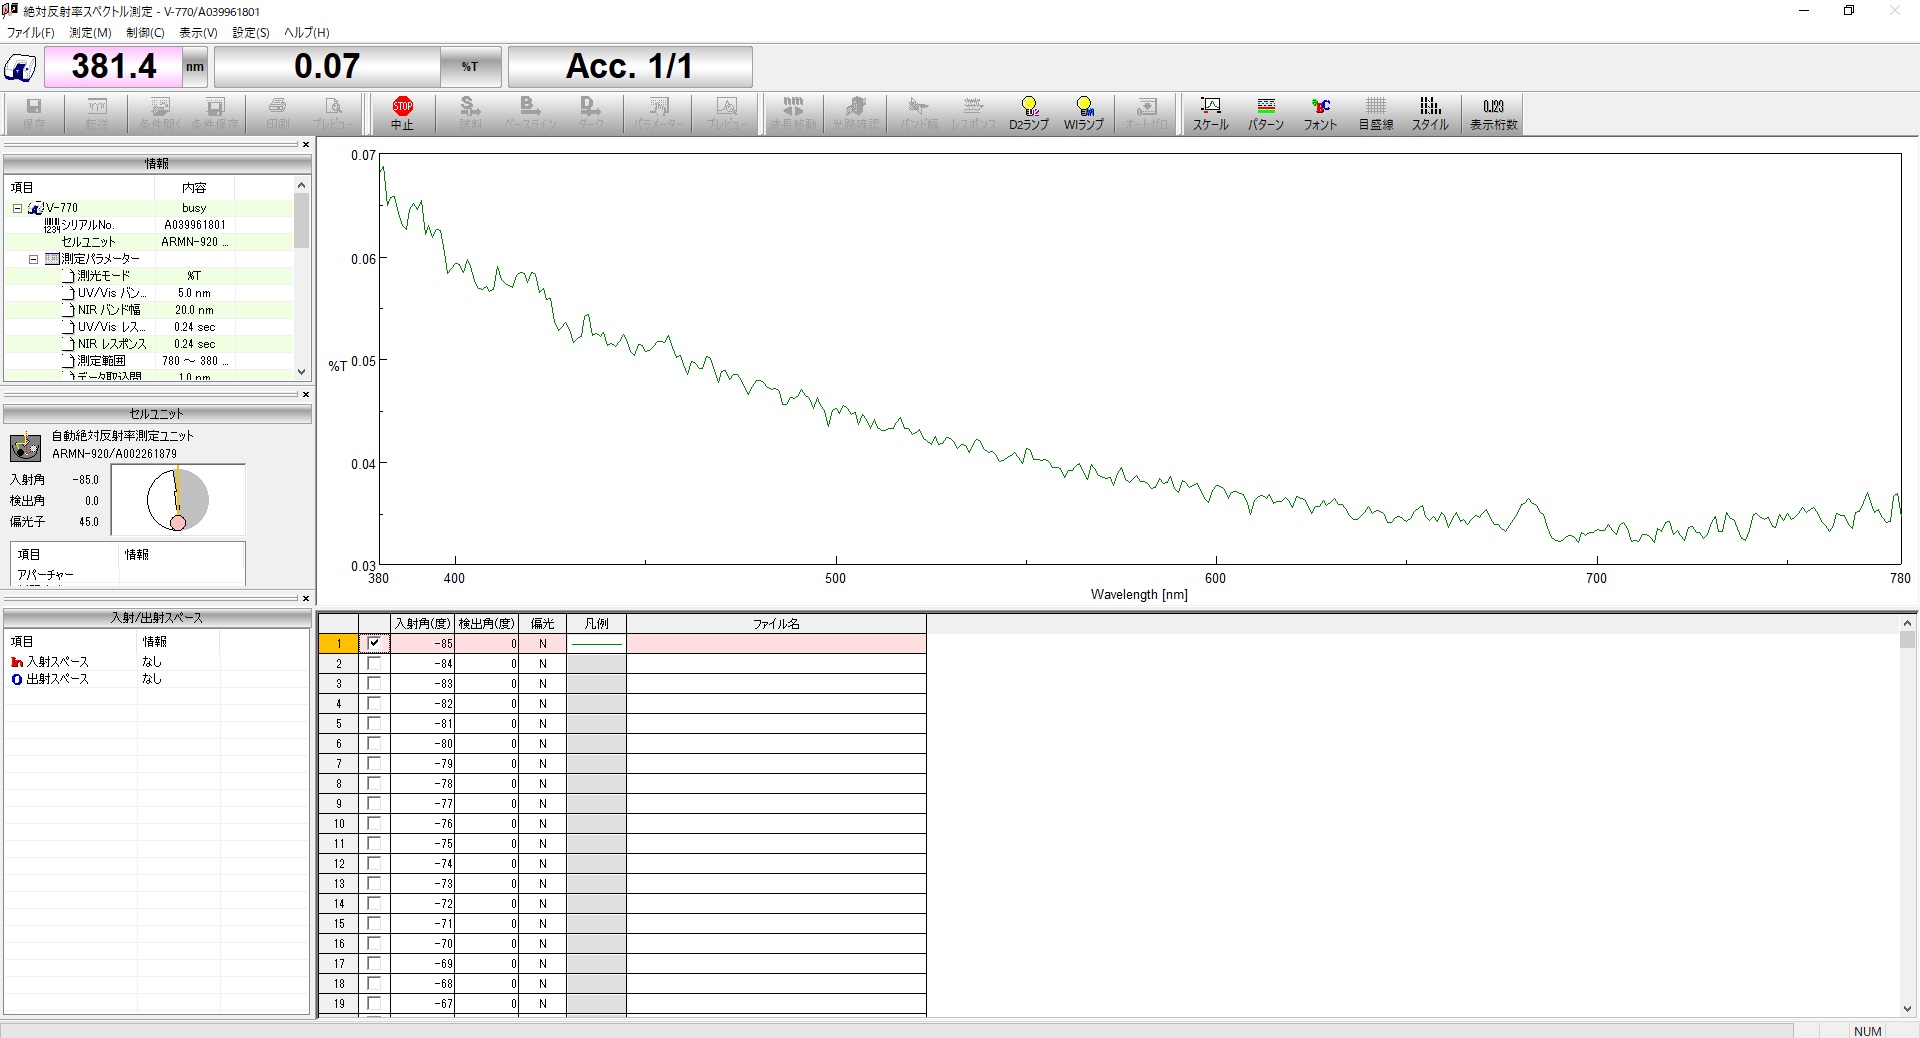Screen dimensions: 1920x1038
Task: Click the 検出角(度) column header
Action: [486, 623]
